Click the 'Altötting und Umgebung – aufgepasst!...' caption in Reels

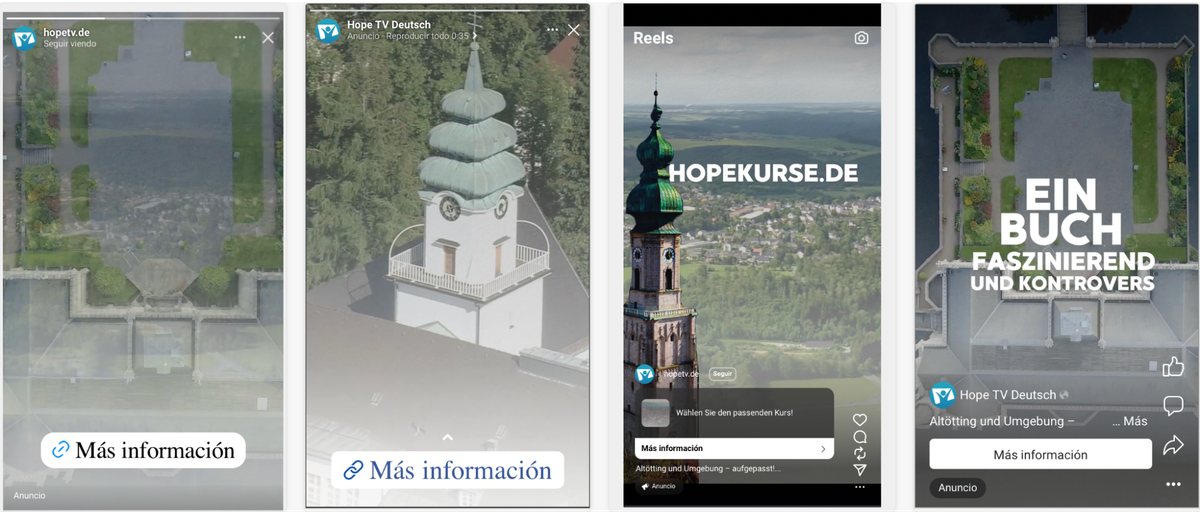tap(708, 468)
